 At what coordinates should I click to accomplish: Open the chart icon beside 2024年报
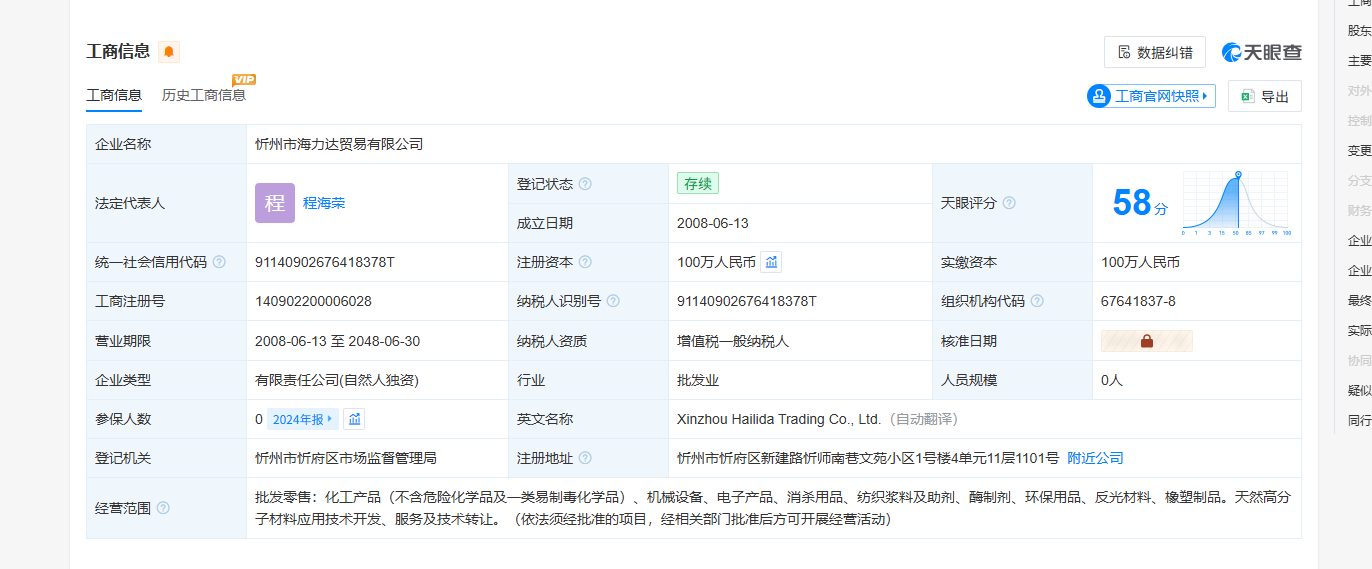(x=355, y=419)
